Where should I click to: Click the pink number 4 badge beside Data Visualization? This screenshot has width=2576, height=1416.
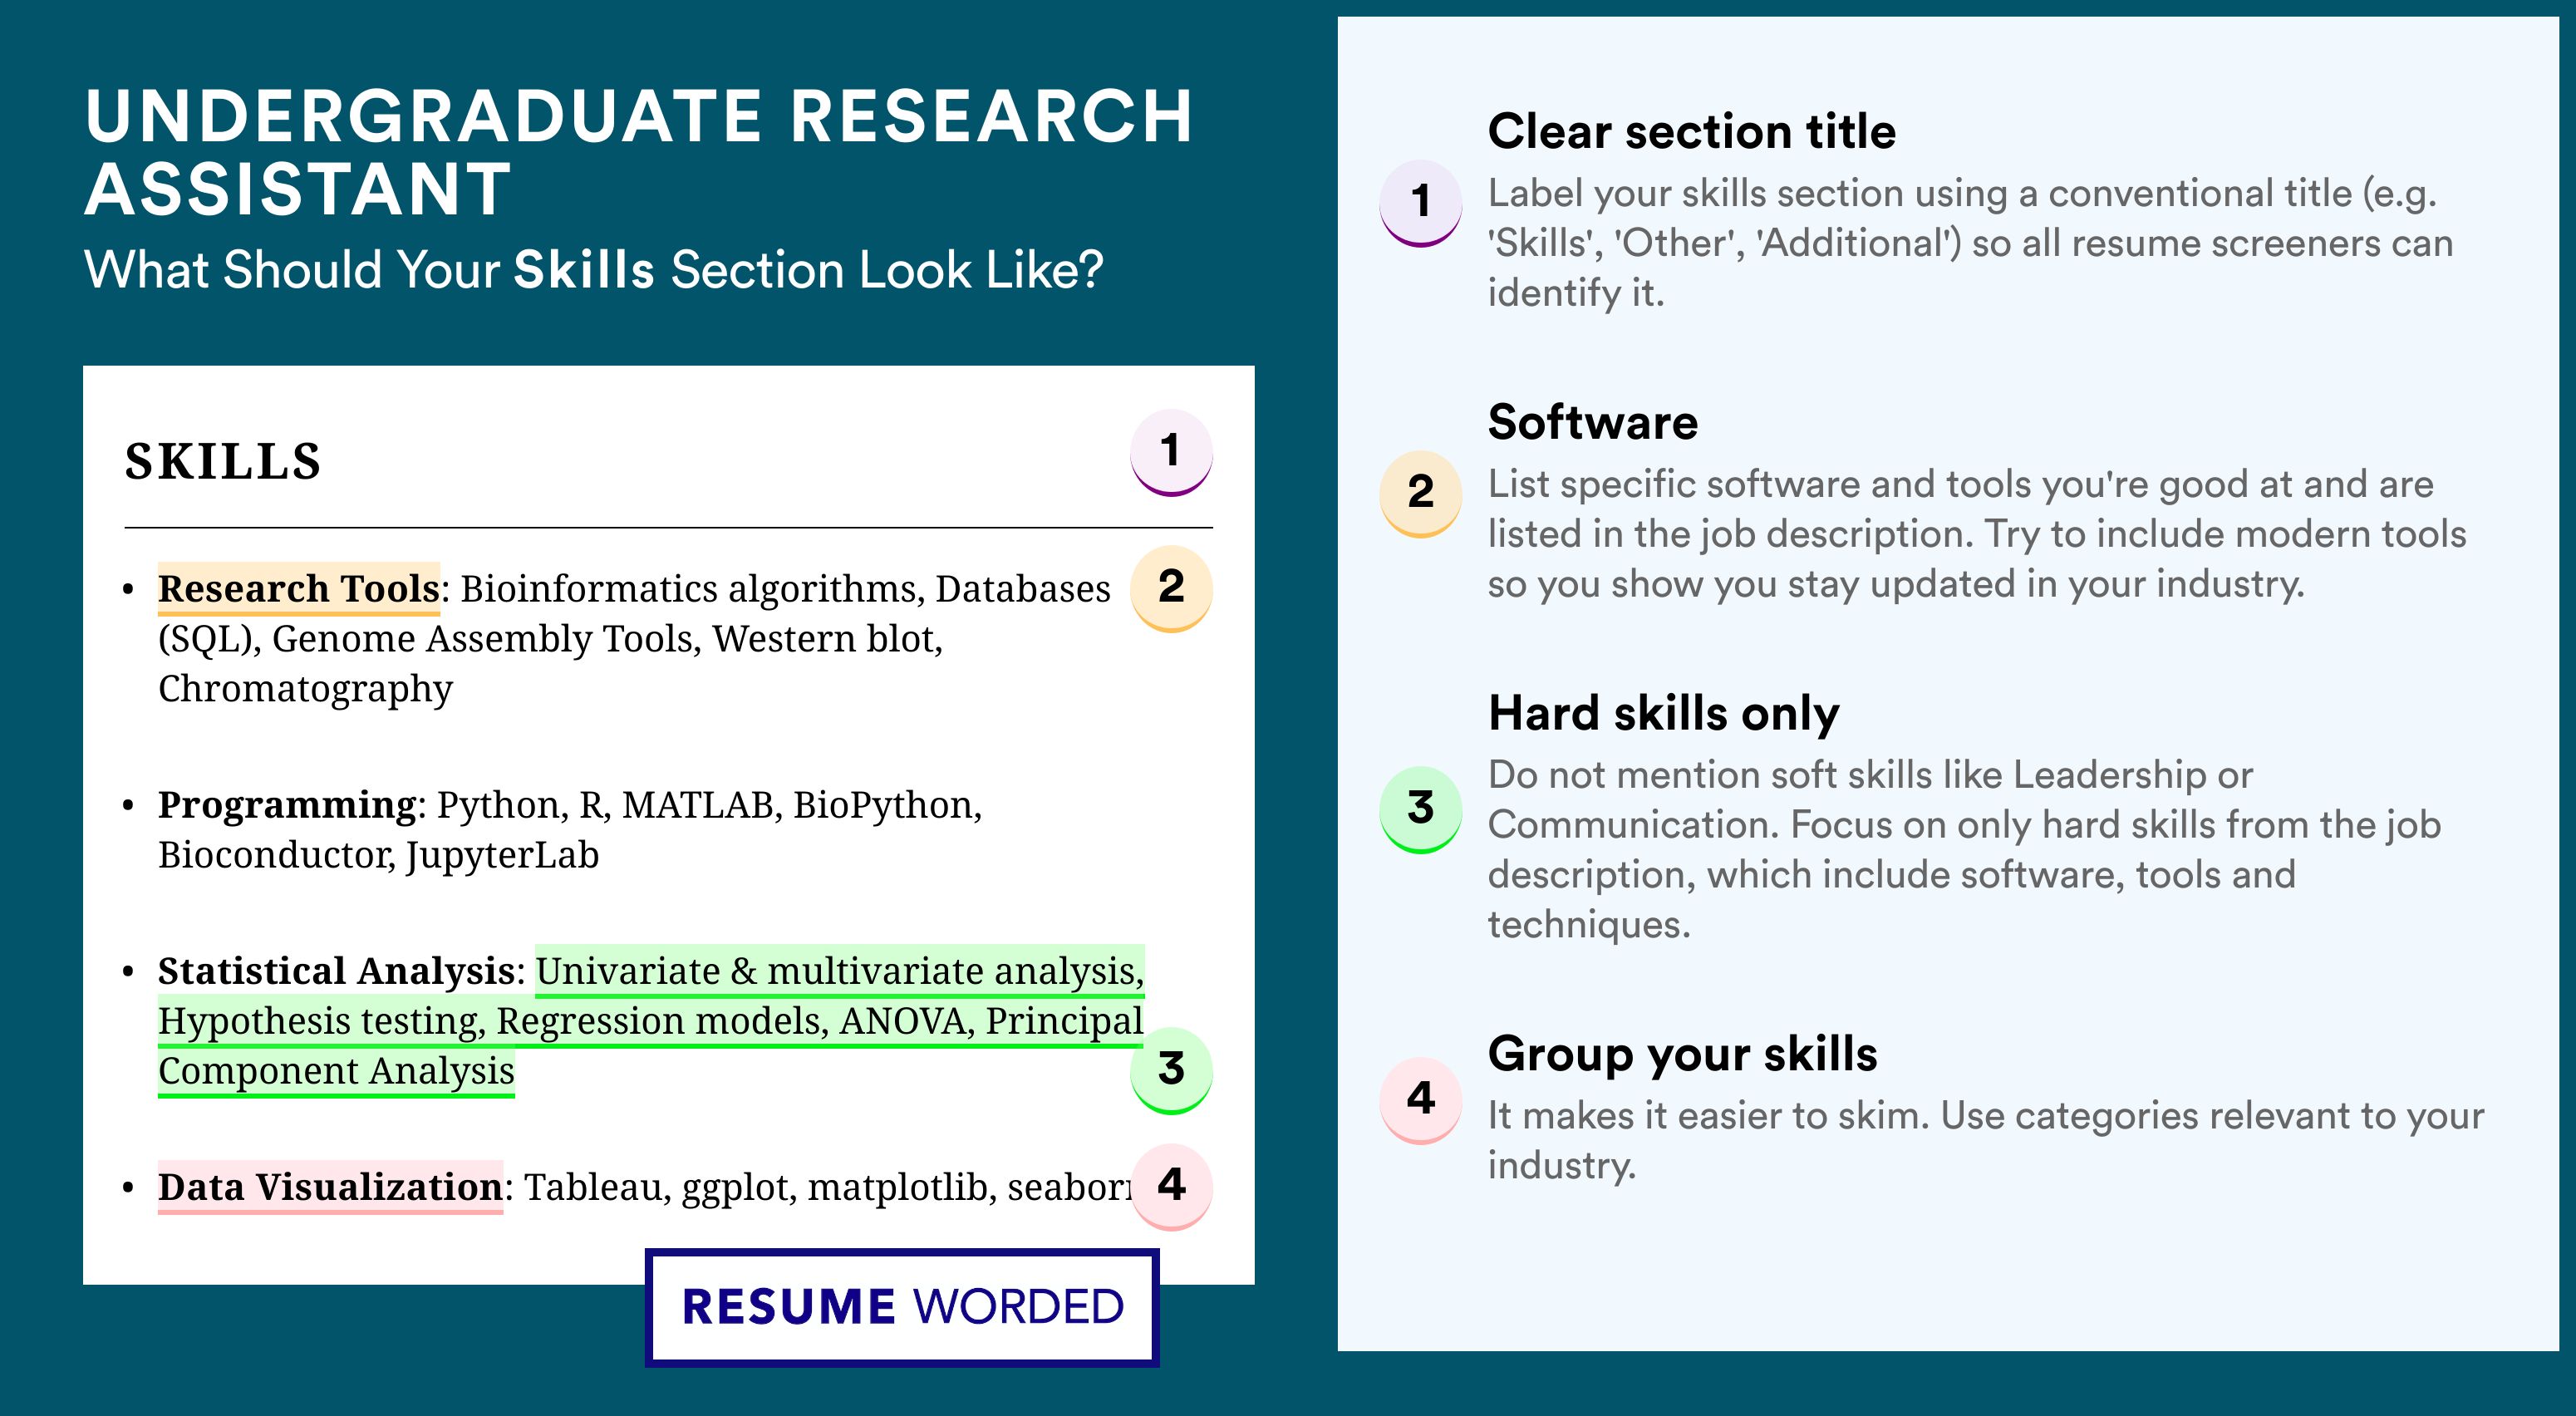click(1171, 1186)
